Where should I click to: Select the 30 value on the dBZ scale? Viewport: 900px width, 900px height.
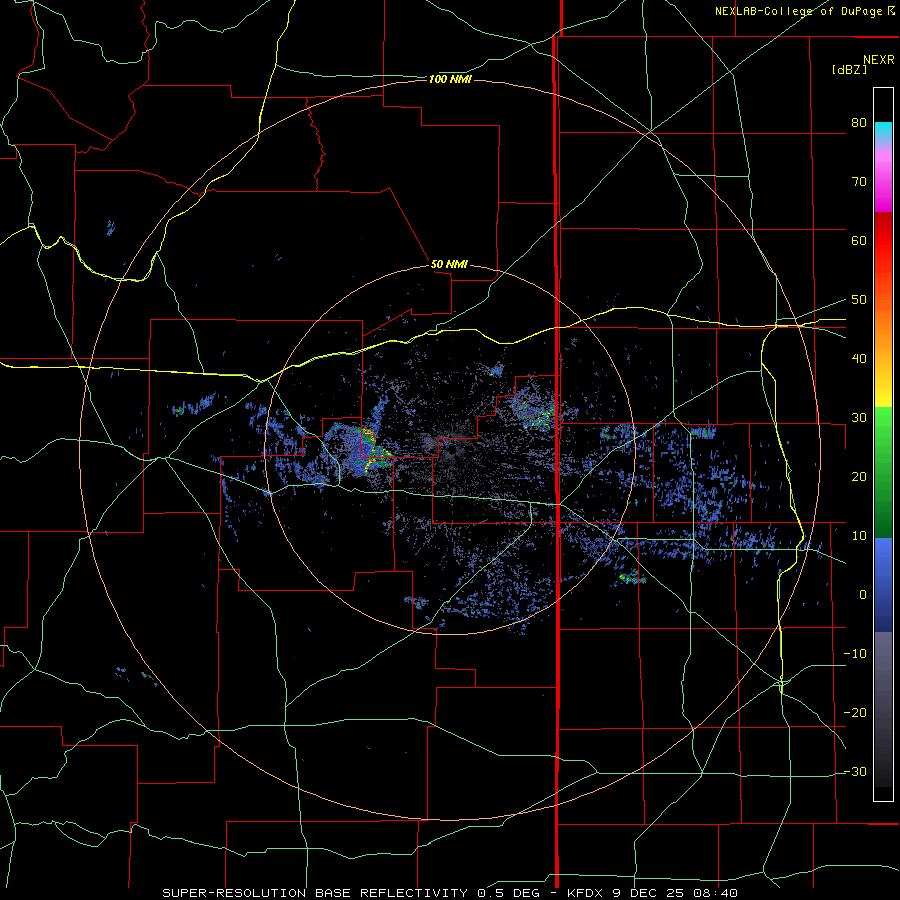pyautogui.click(x=859, y=417)
